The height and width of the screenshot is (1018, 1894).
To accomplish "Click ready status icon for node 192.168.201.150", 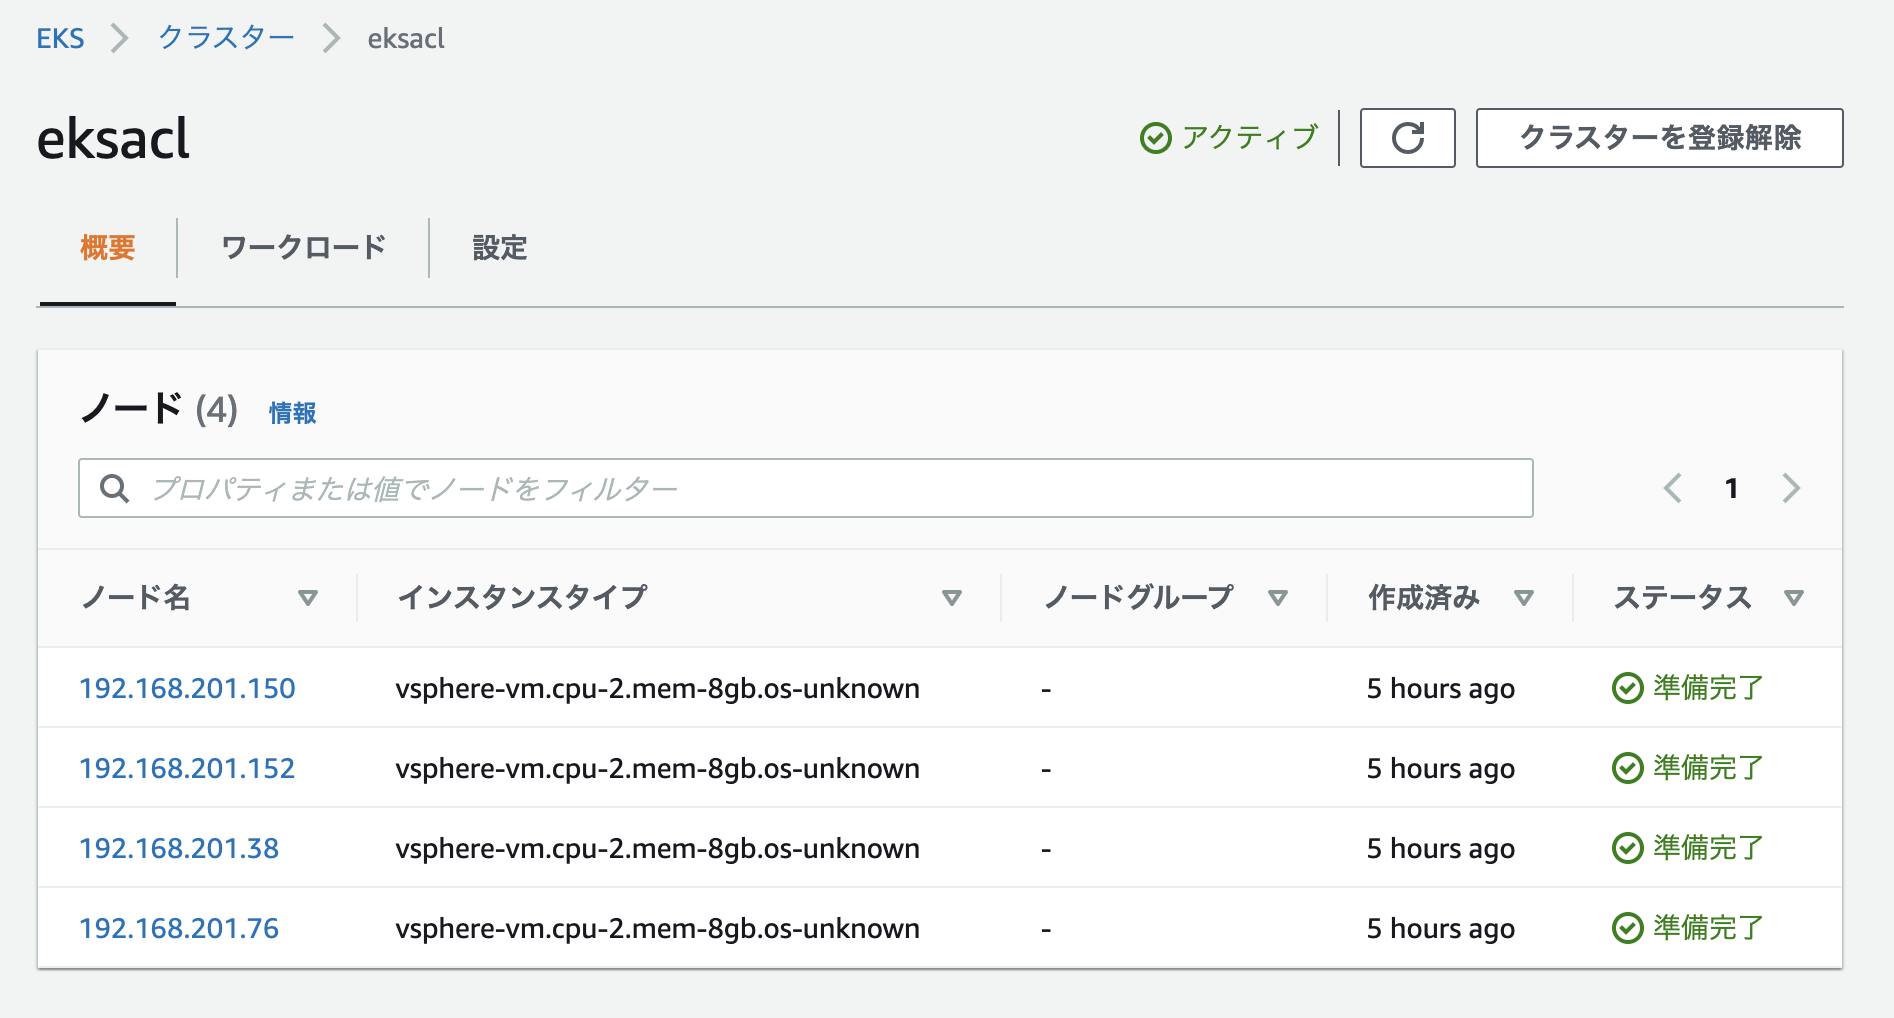I will coord(1627,688).
